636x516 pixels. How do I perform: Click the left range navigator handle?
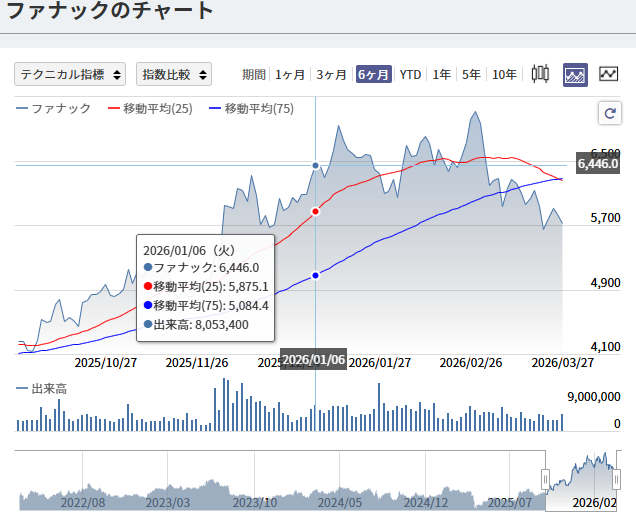pos(546,480)
